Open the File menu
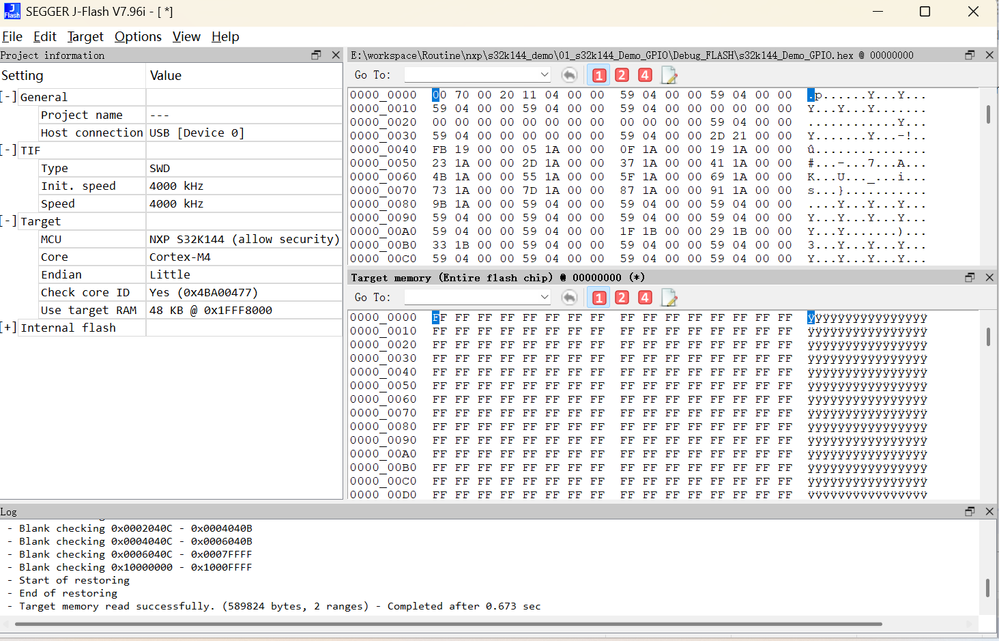The width and height of the screenshot is (999, 641). [12, 36]
